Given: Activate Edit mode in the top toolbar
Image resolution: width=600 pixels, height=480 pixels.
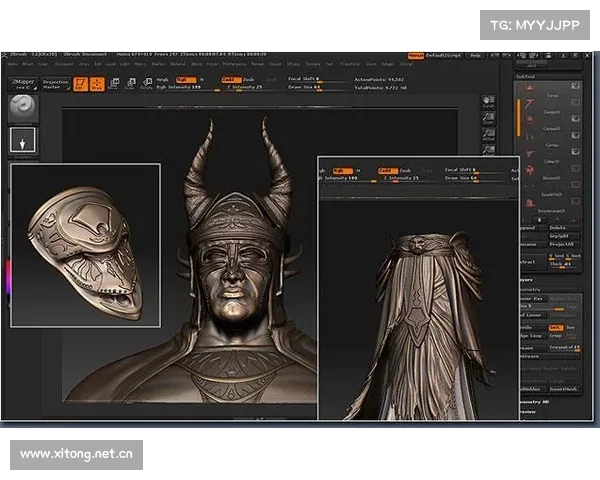Looking at the screenshot, I should coord(80,84).
